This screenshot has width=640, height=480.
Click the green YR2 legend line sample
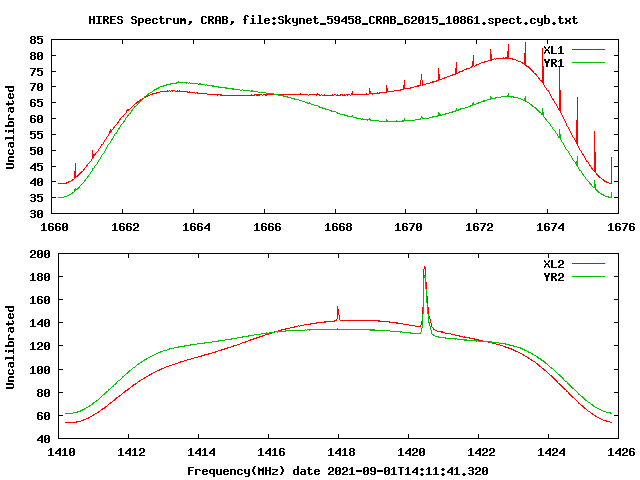588,277
